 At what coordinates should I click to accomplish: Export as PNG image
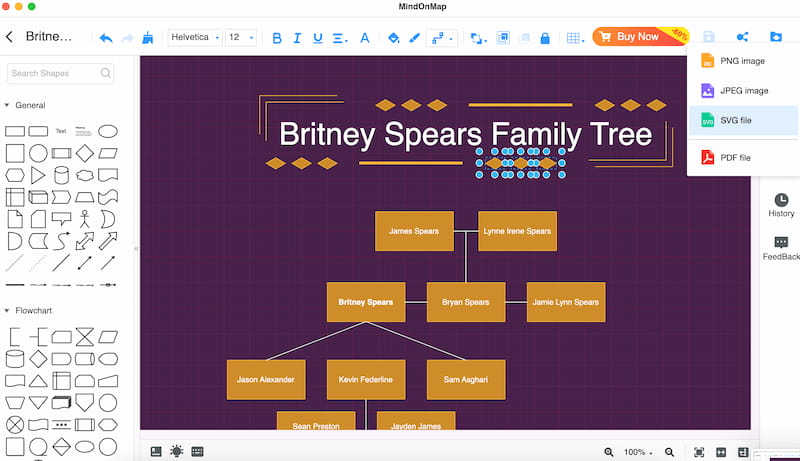coord(743,61)
